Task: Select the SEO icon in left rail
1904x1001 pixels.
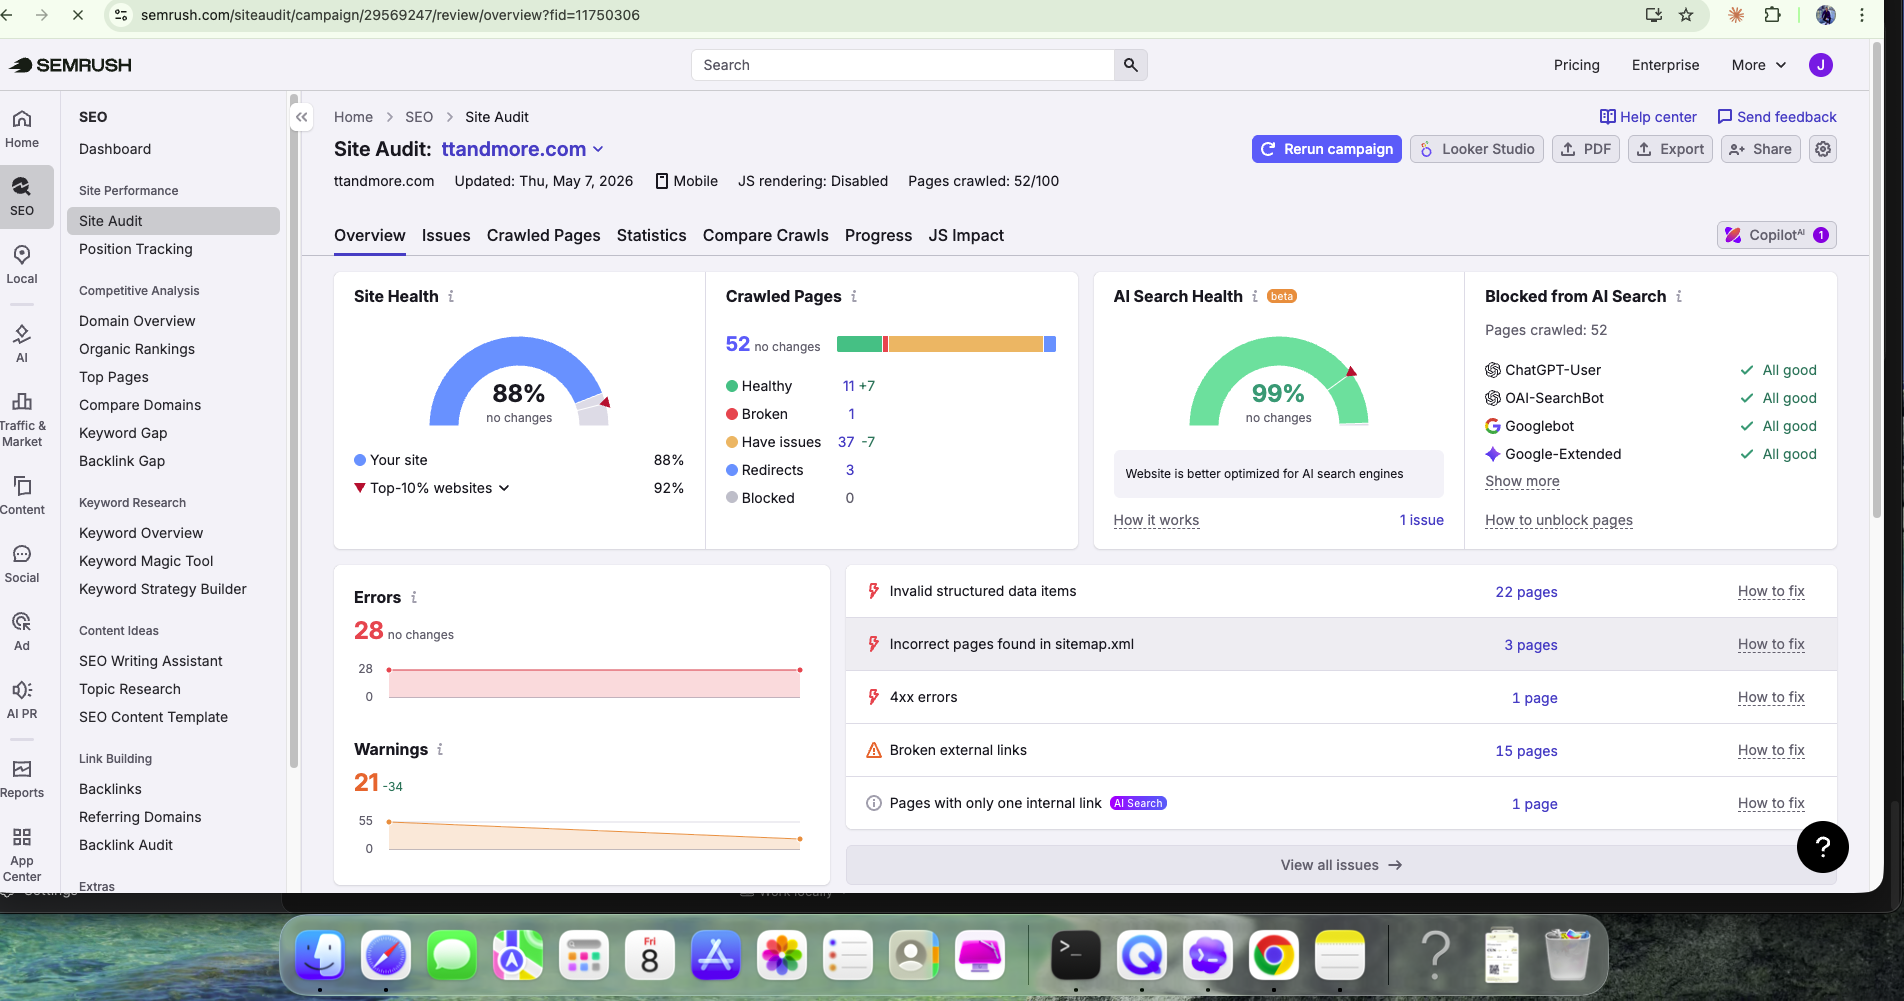Action: coord(22,196)
